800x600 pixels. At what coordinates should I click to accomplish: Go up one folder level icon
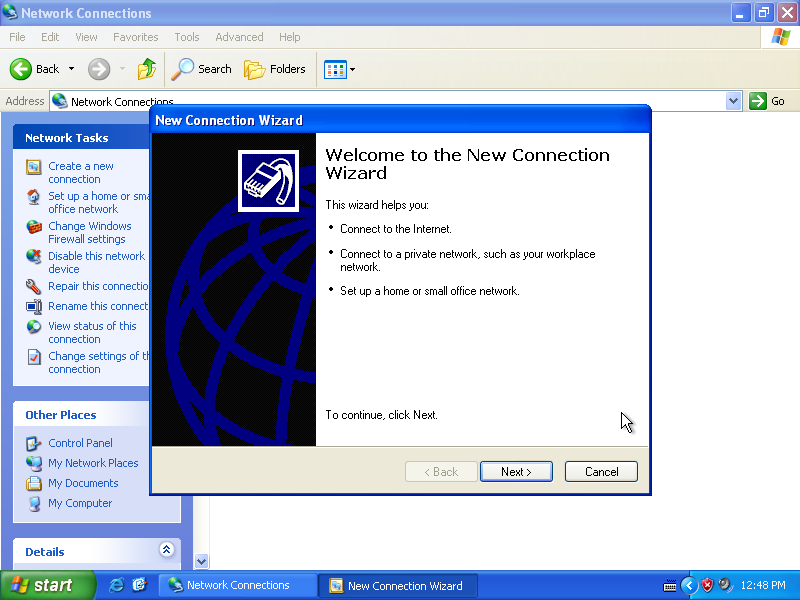coord(147,69)
